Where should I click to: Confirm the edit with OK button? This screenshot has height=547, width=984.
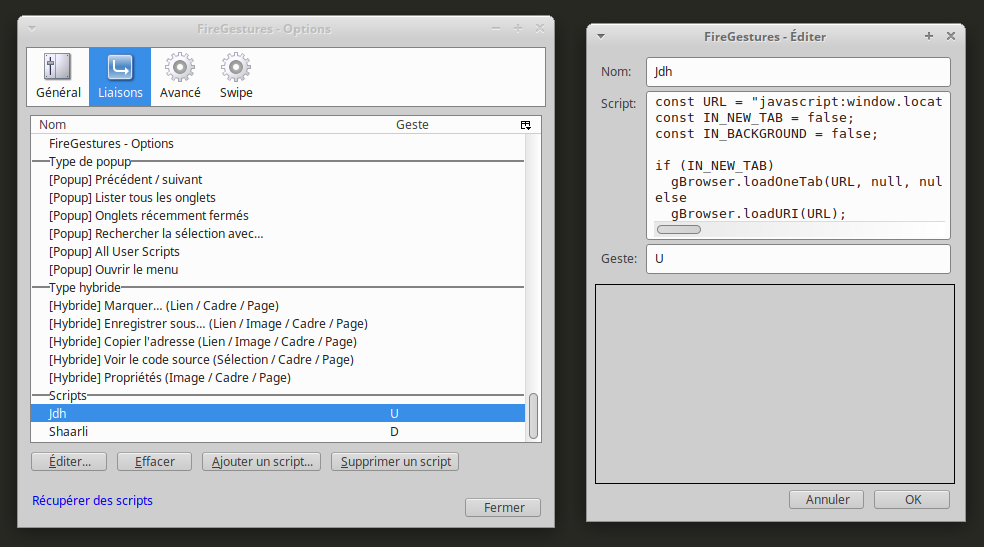pos(912,500)
